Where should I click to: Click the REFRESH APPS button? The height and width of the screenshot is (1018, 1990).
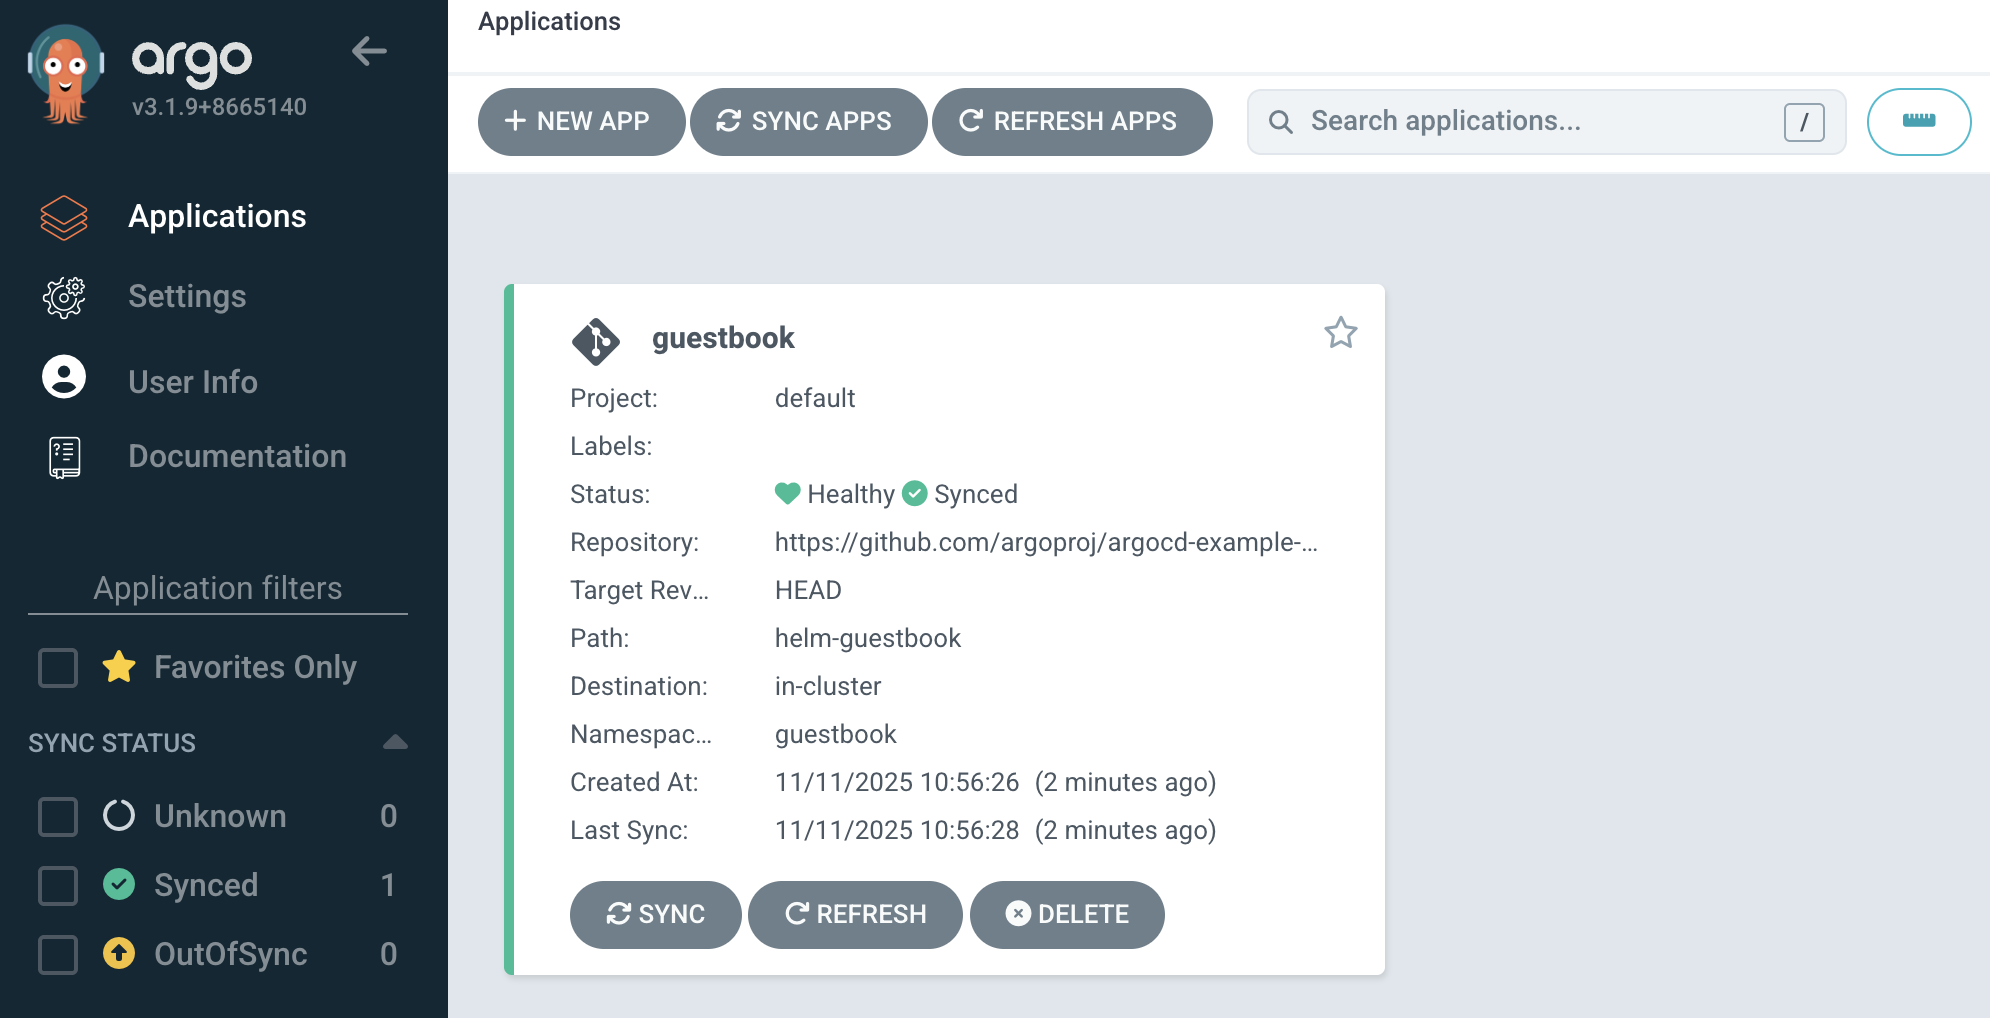point(1071,121)
